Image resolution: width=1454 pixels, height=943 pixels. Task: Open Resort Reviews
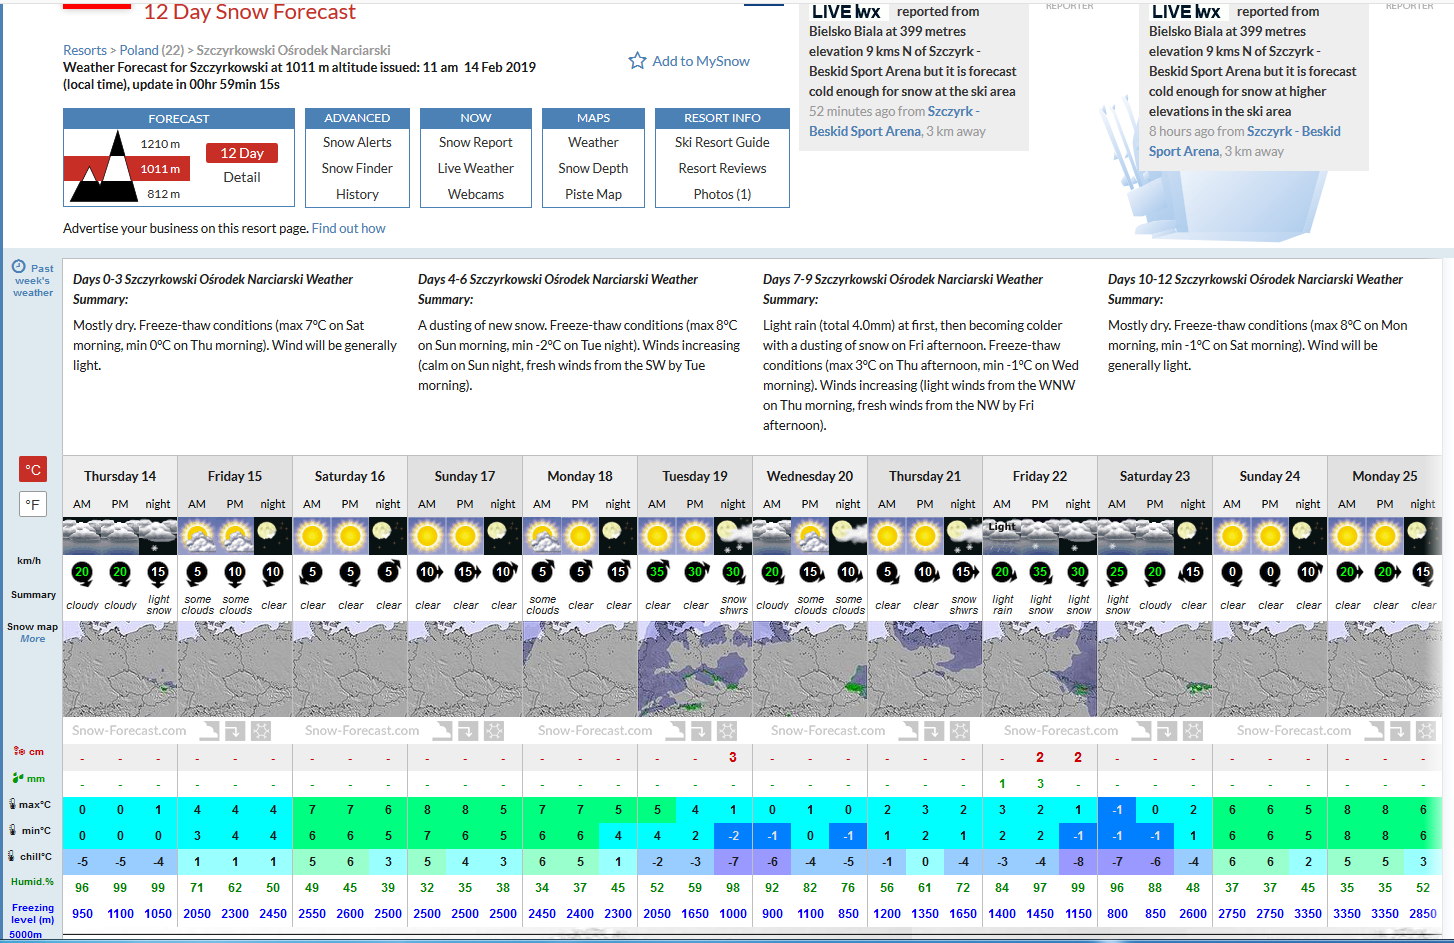point(722,168)
